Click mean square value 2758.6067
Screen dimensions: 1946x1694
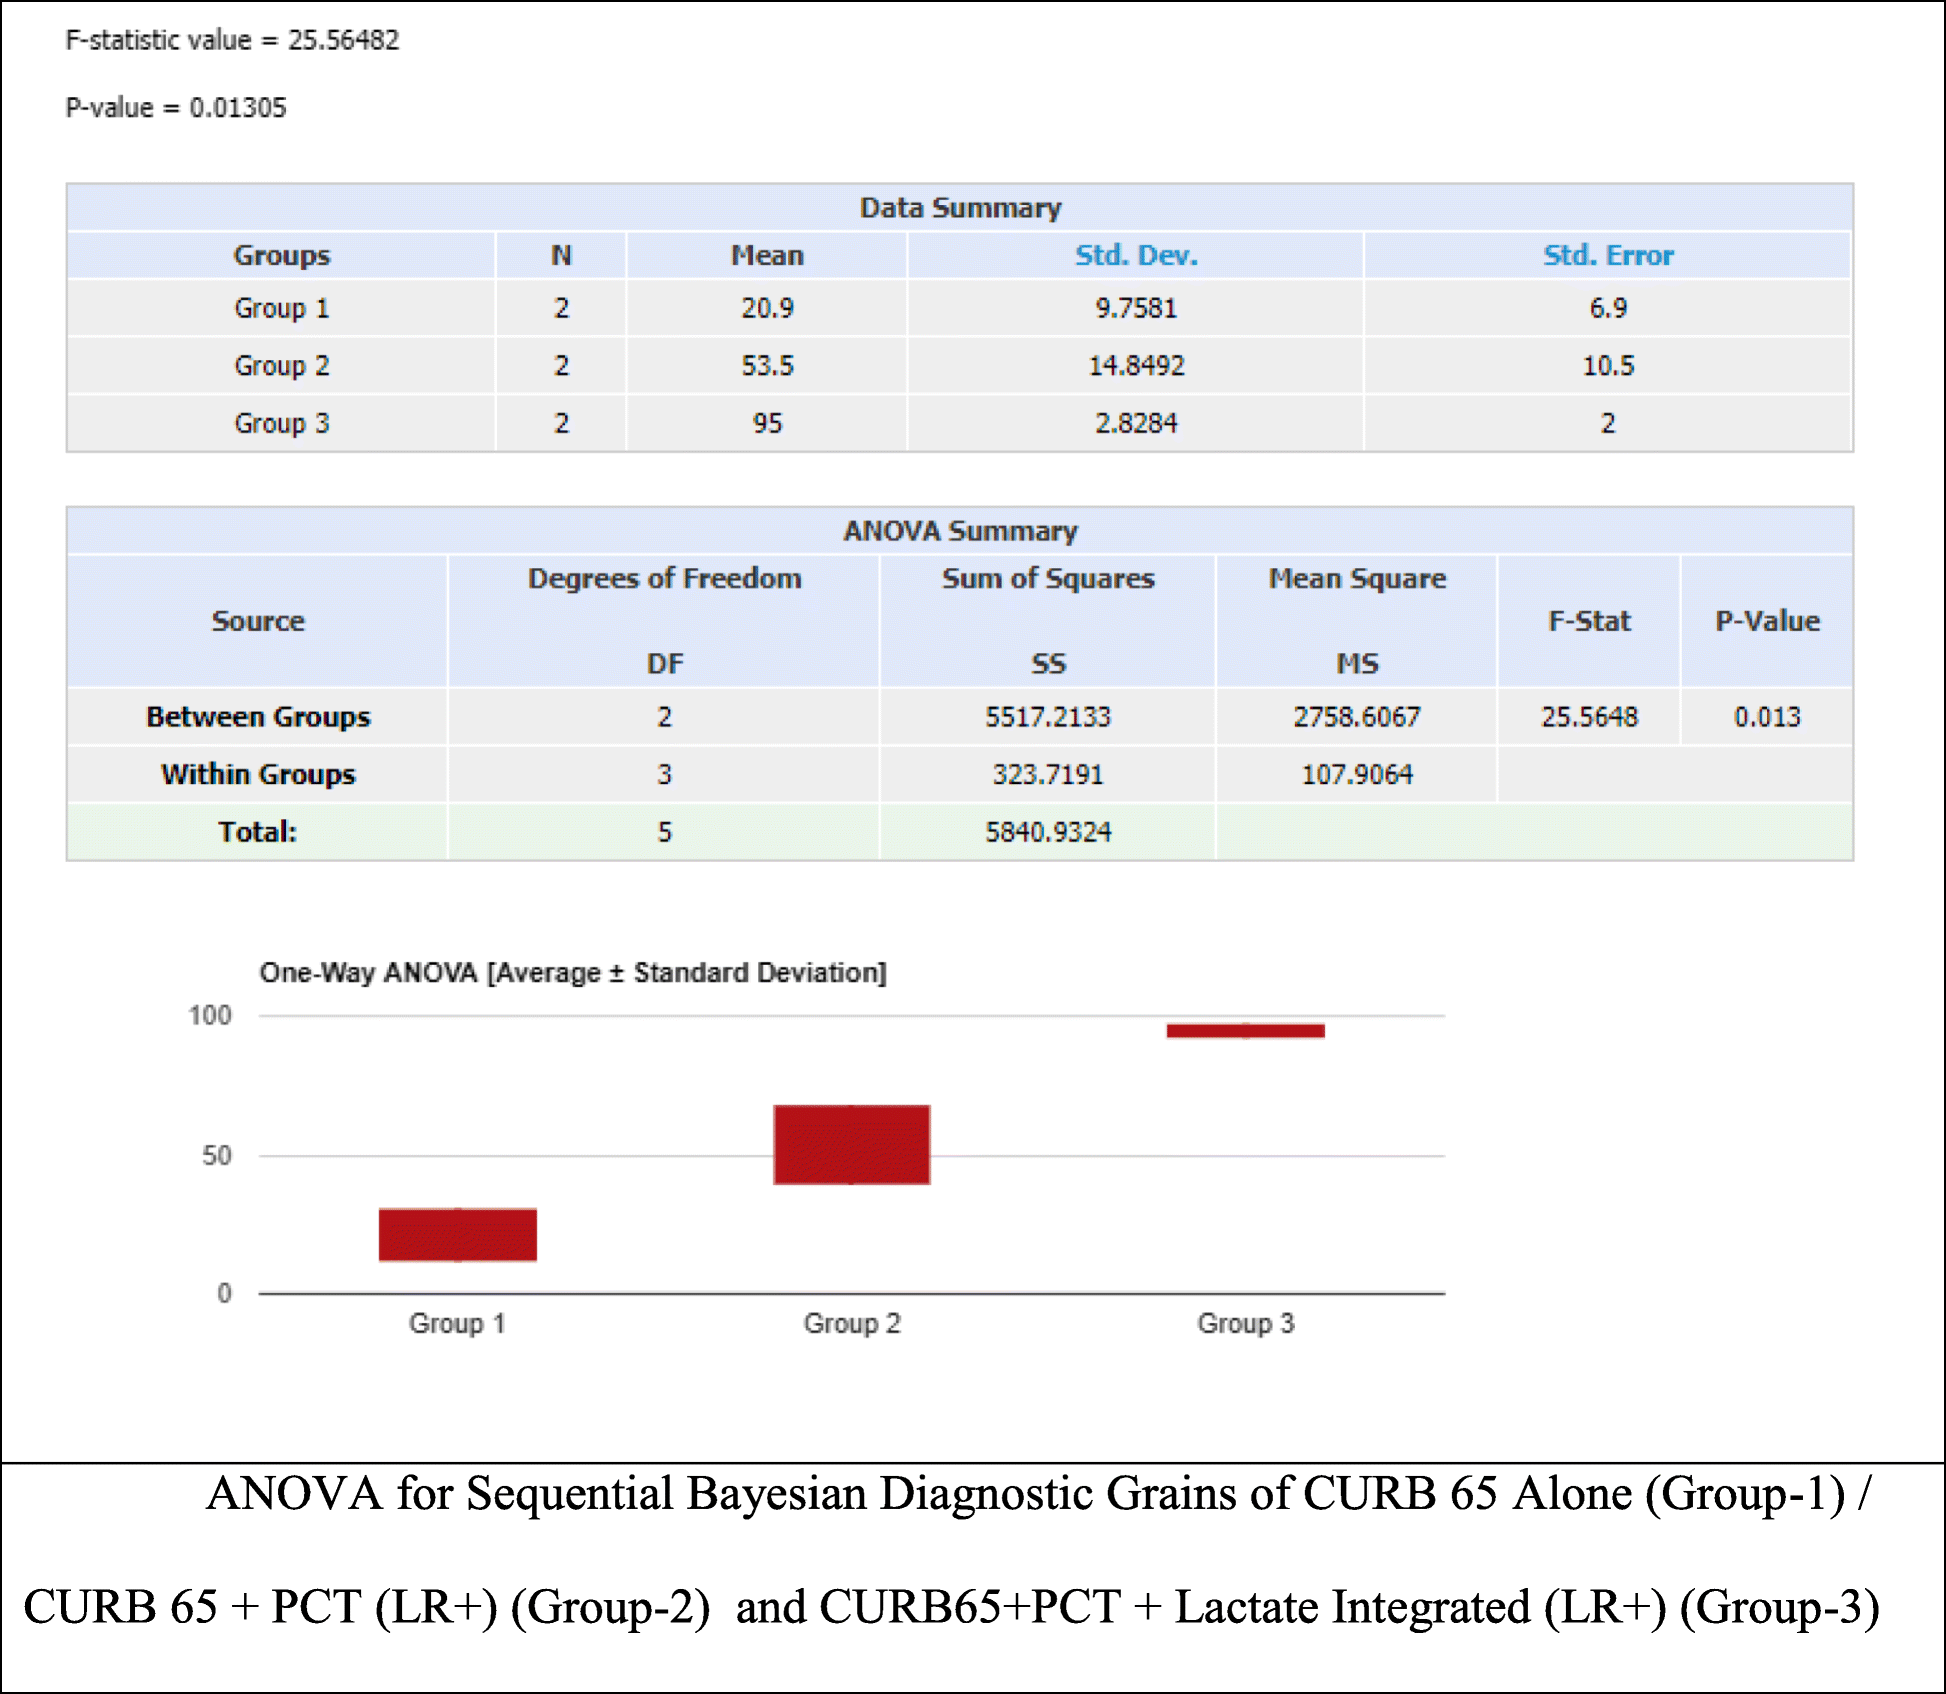click(1357, 717)
